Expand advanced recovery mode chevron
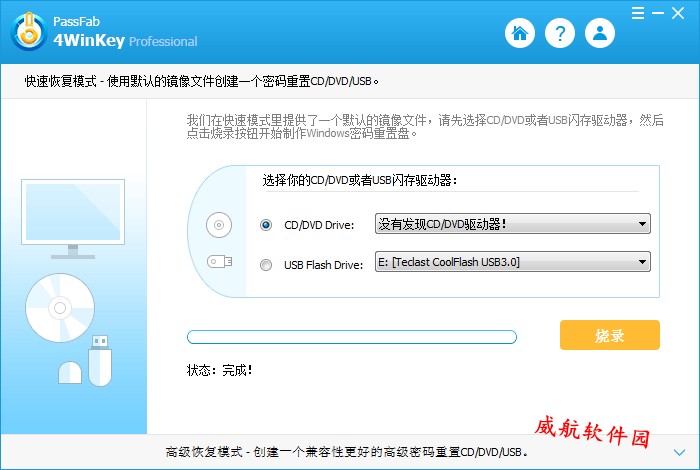The height and width of the screenshot is (470, 700). [679, 452]
